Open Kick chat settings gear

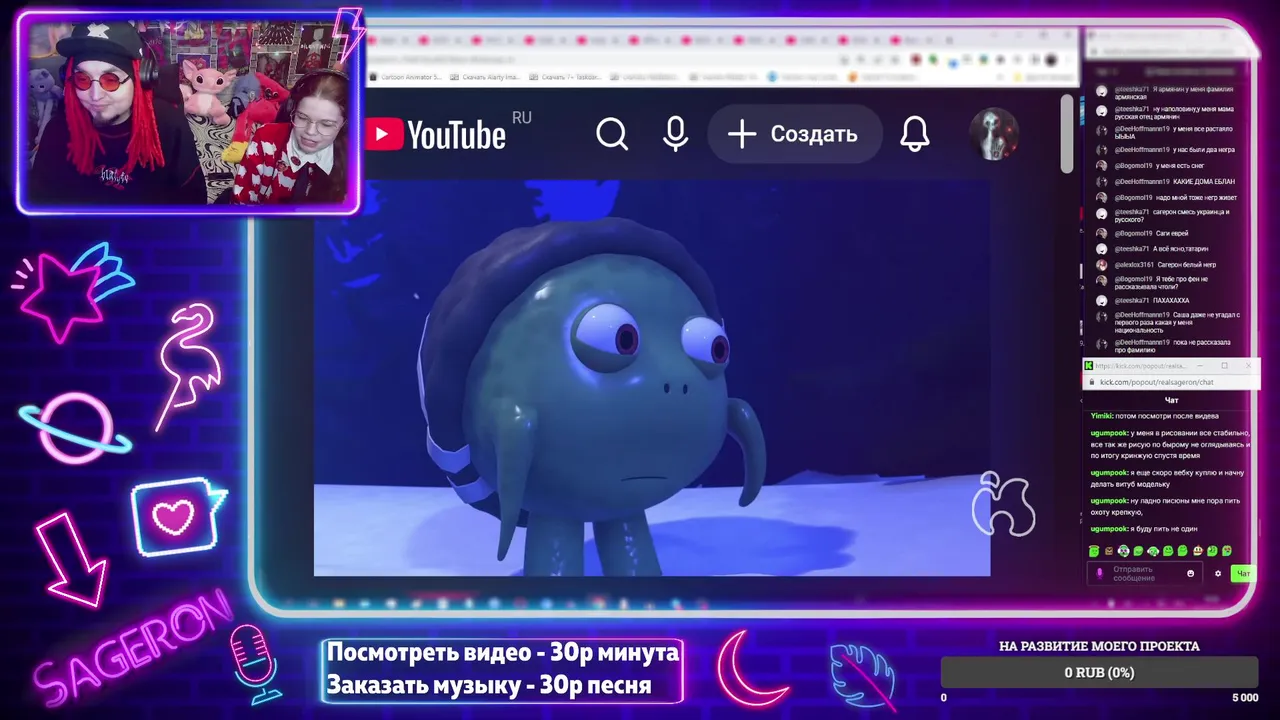coord(1217,574)
